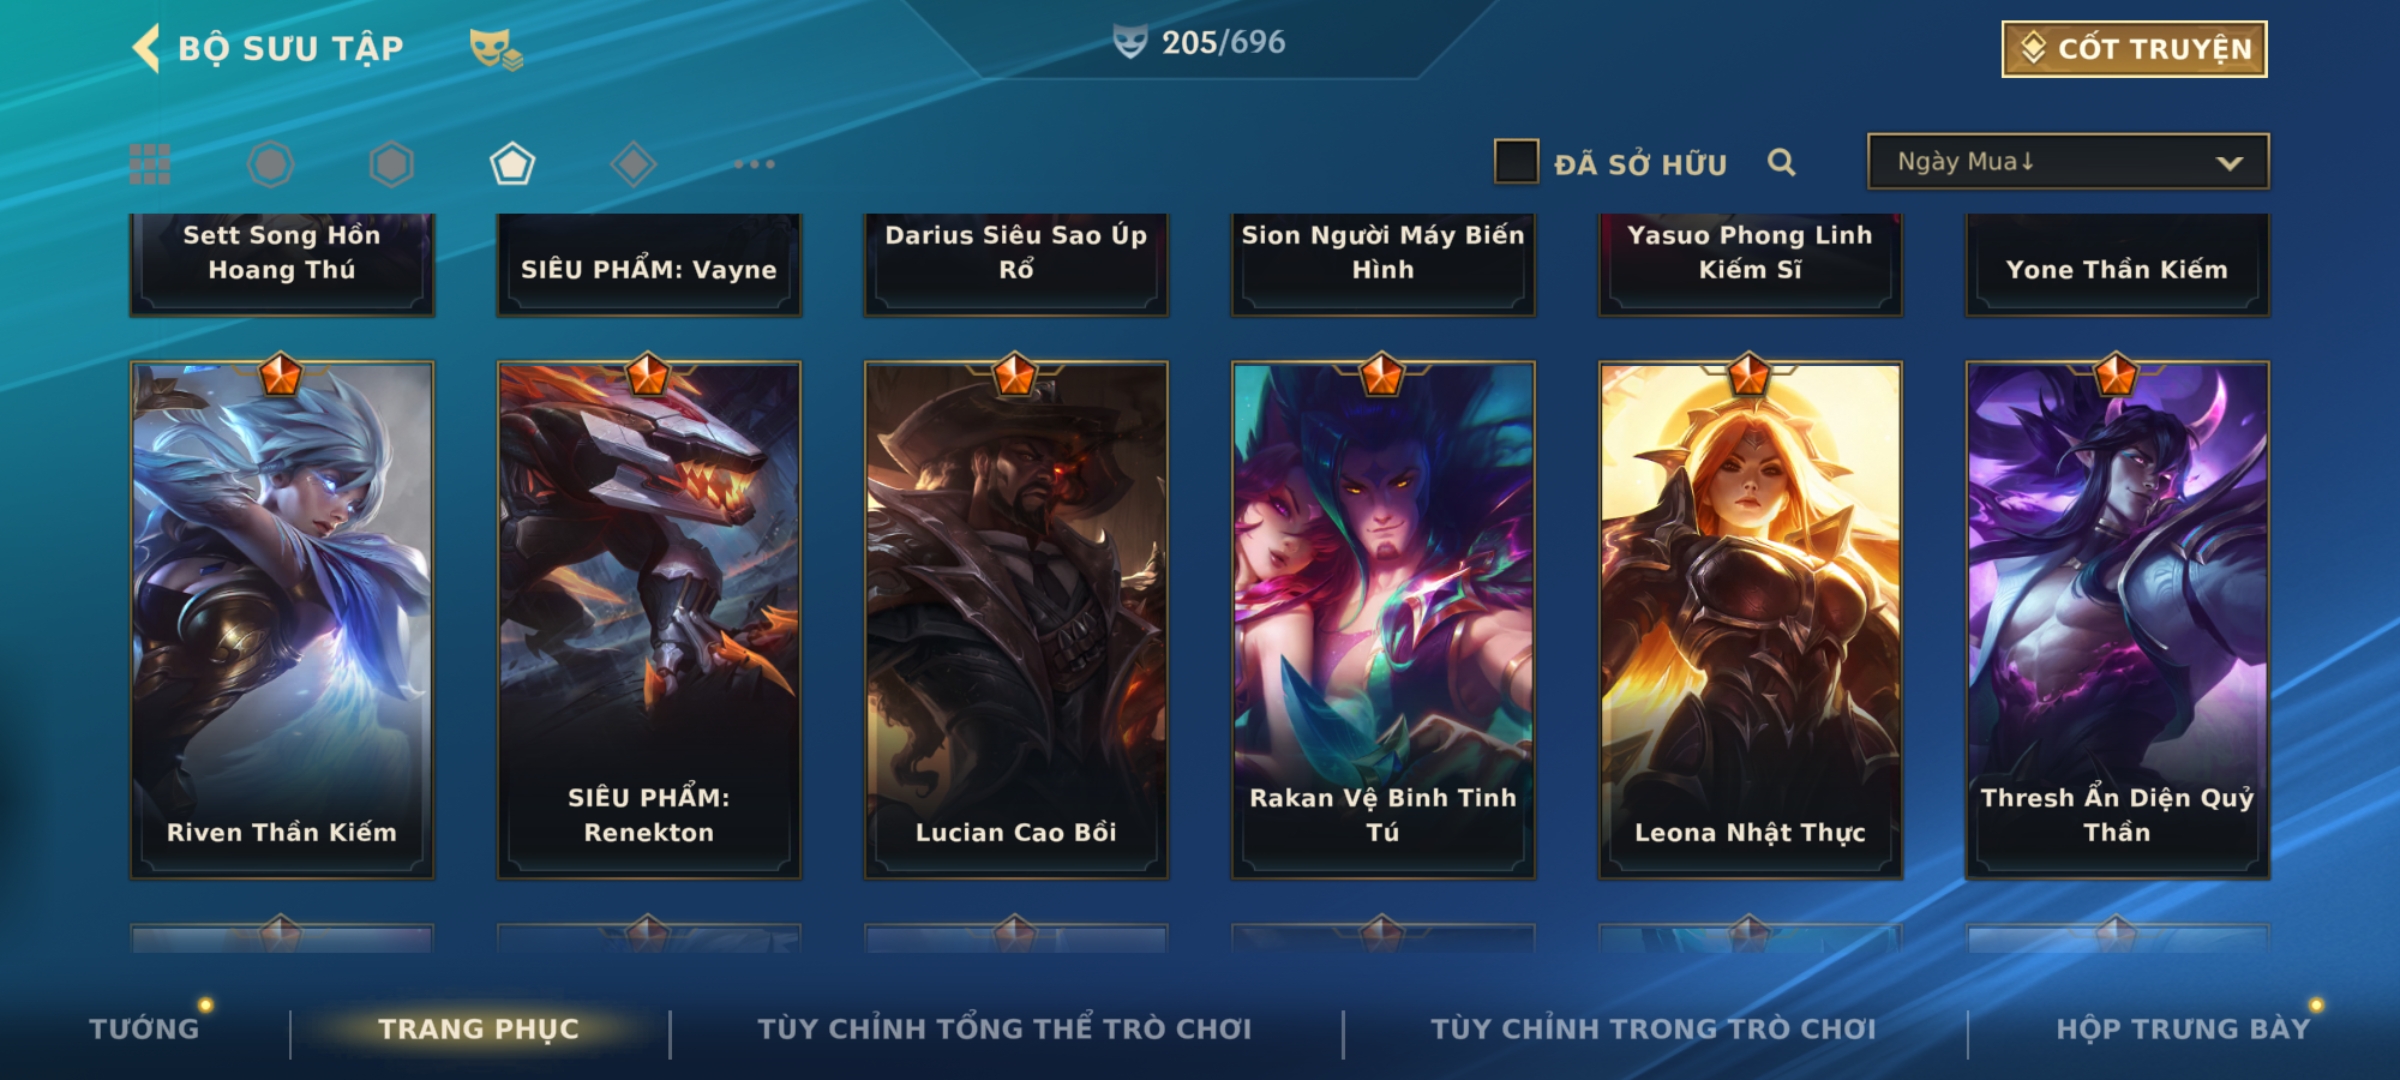Open the three-dots more filters icon
Screen dimensions: 2400x1080
754,164
